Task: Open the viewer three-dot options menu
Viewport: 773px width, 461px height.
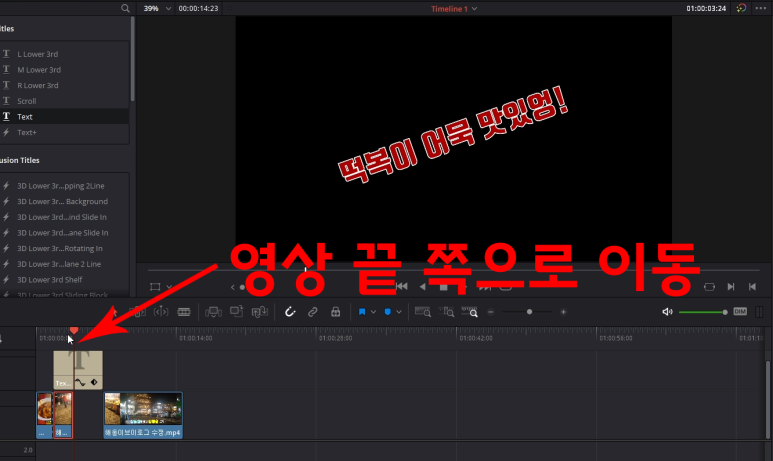Action: 761,8
